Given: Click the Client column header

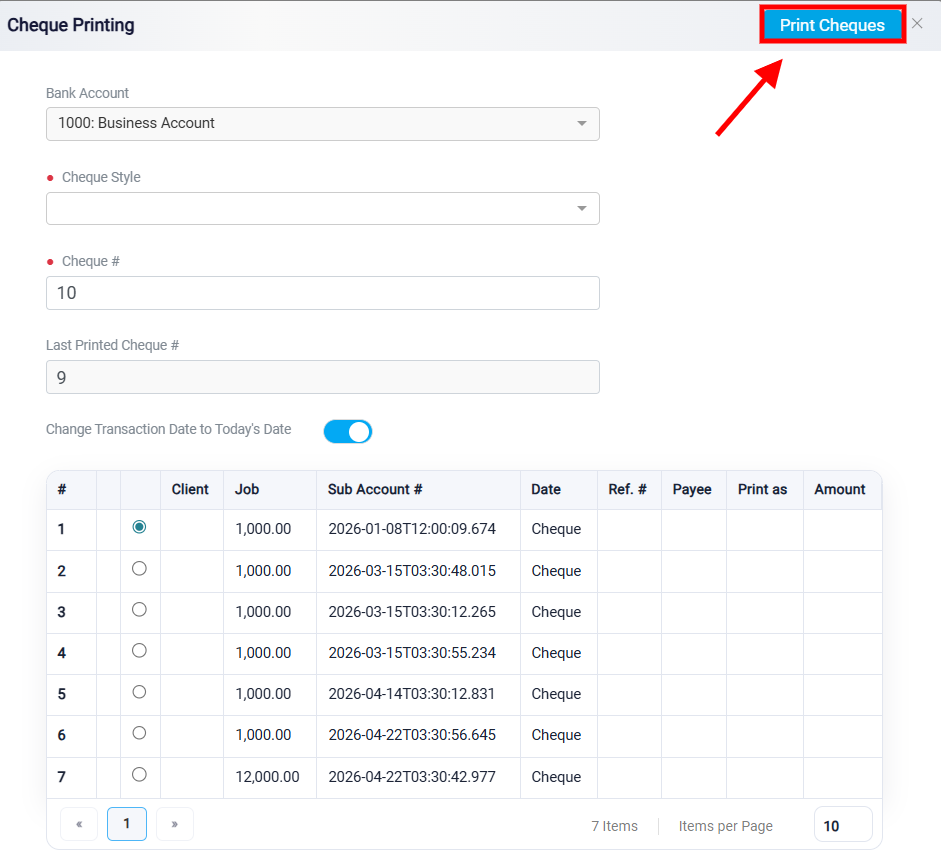Looking at the screenshot, I should coord(190,490).
